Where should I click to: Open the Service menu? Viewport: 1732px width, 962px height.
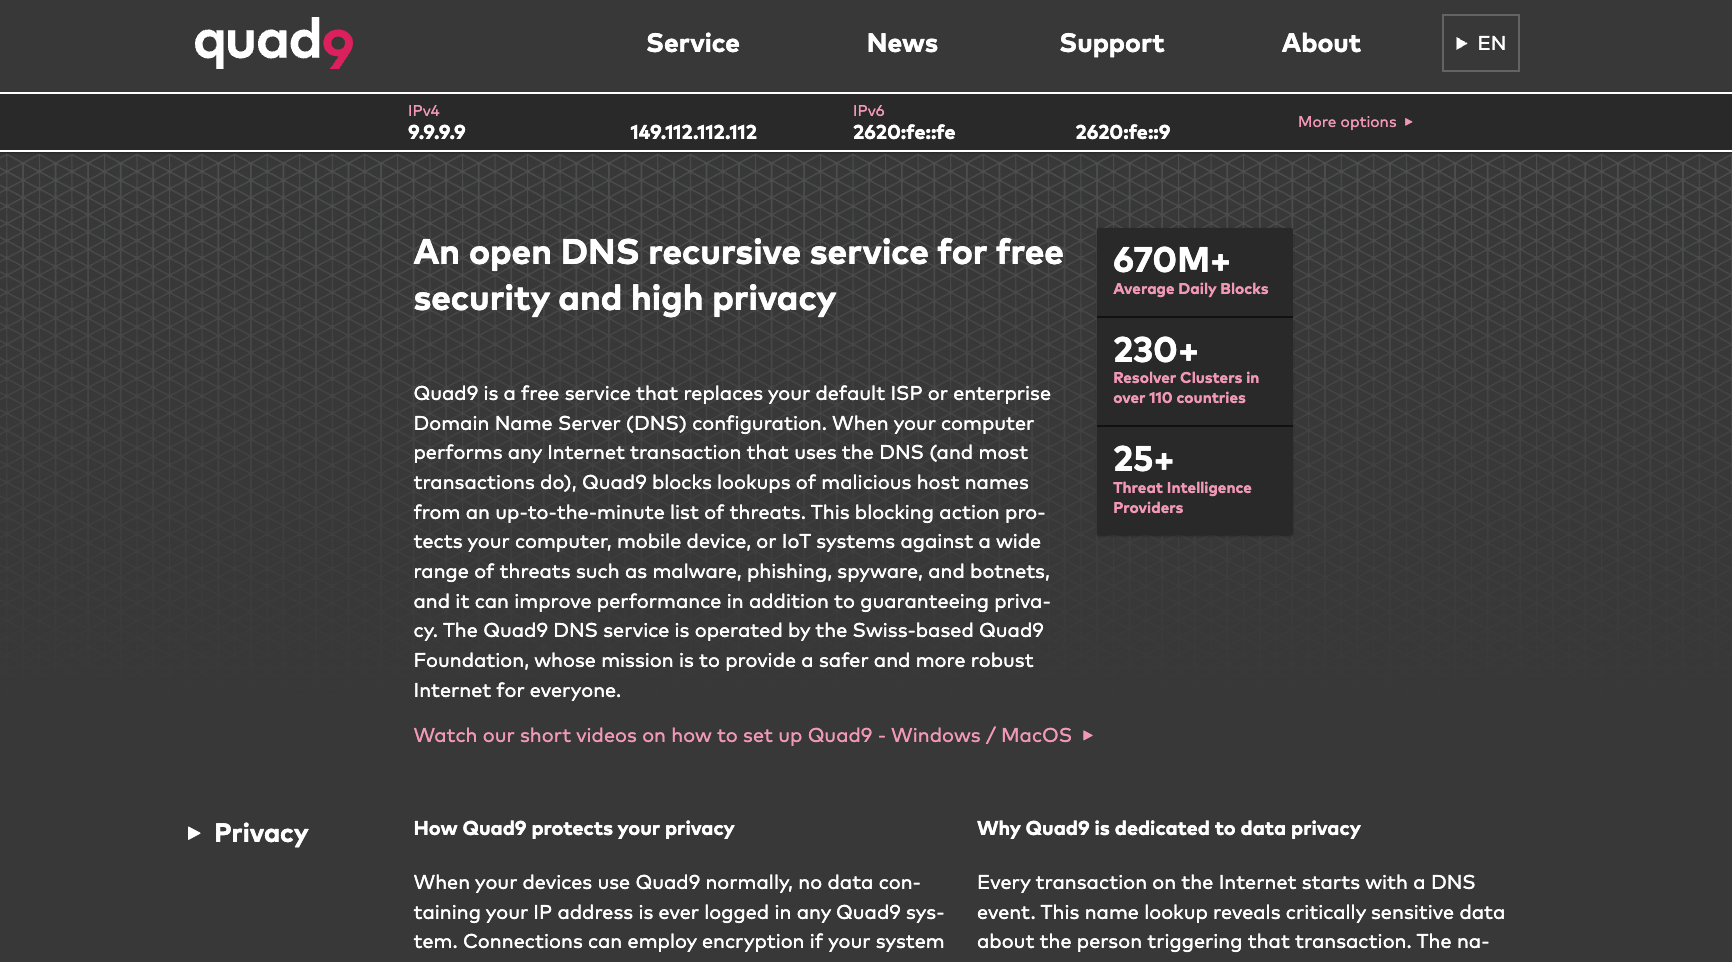692,43
